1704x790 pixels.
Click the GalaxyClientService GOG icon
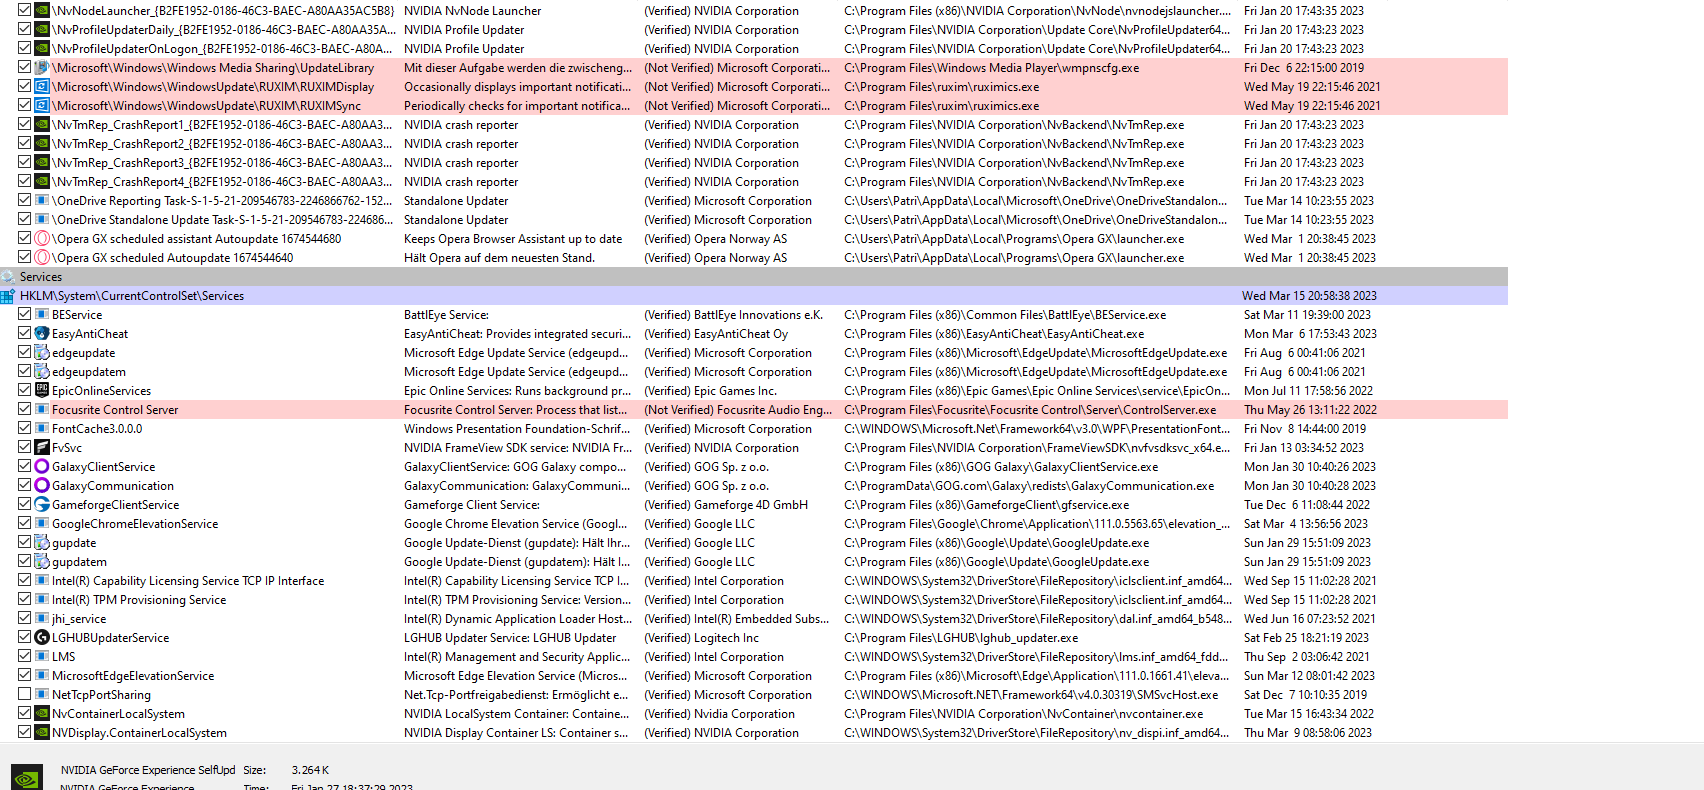click(42, 467)
